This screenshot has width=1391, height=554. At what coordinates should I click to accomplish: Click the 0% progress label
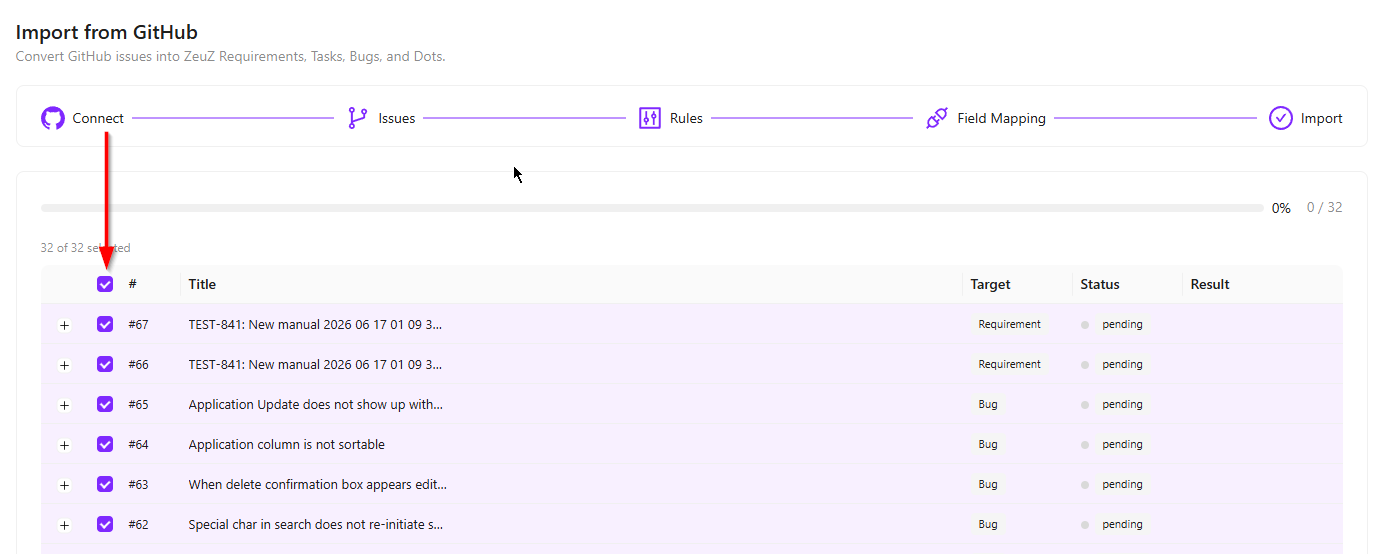tap(1281, 208)
